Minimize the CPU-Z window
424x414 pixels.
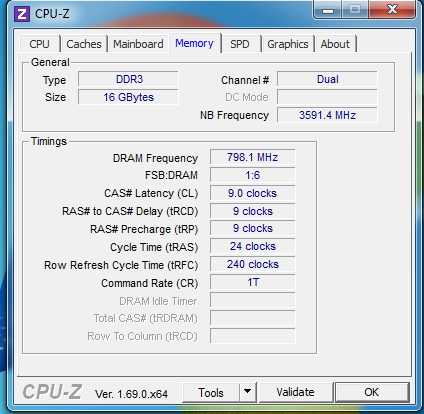328,9
